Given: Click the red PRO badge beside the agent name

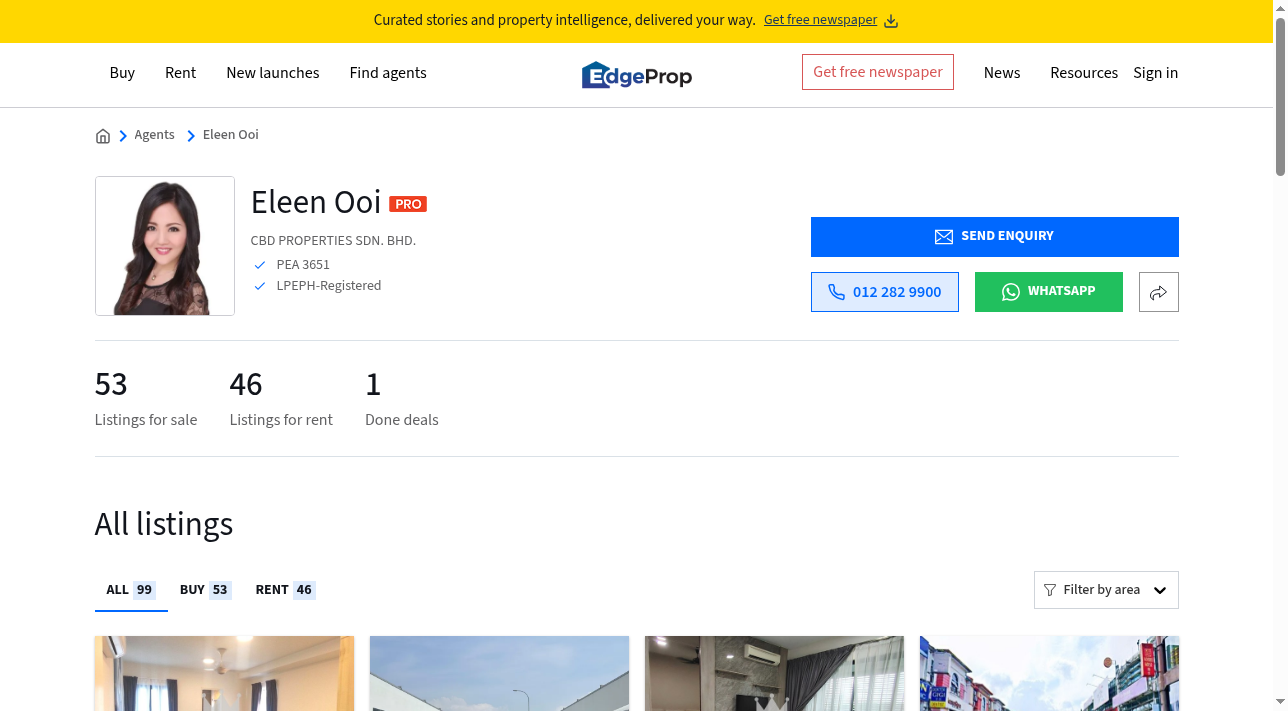Looking at the screenshot, I should pos(408,204).
